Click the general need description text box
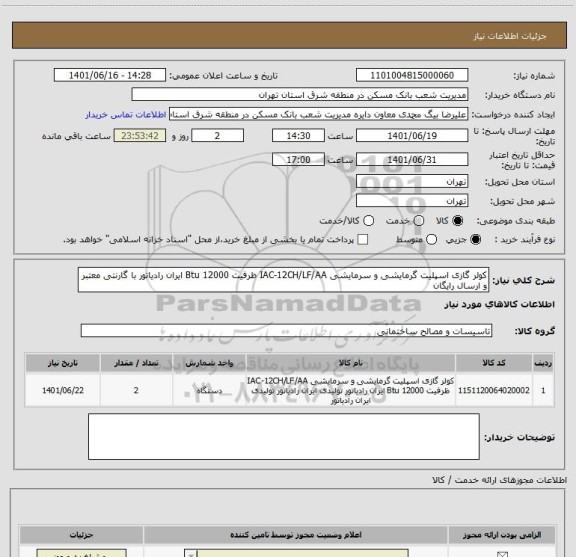The image size is (576, 557). 283,280
